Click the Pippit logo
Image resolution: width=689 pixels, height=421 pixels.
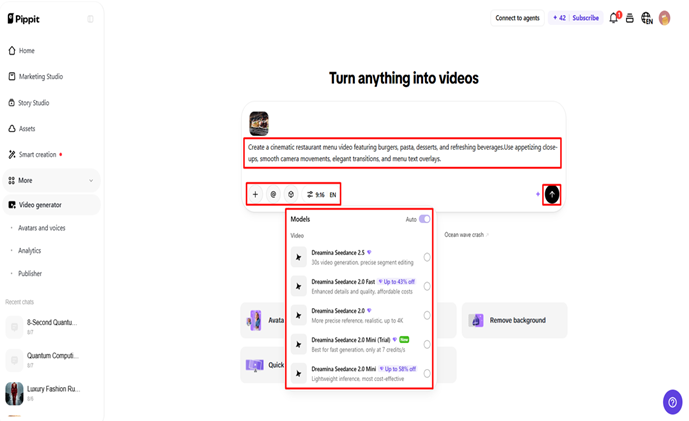point(23,19)
